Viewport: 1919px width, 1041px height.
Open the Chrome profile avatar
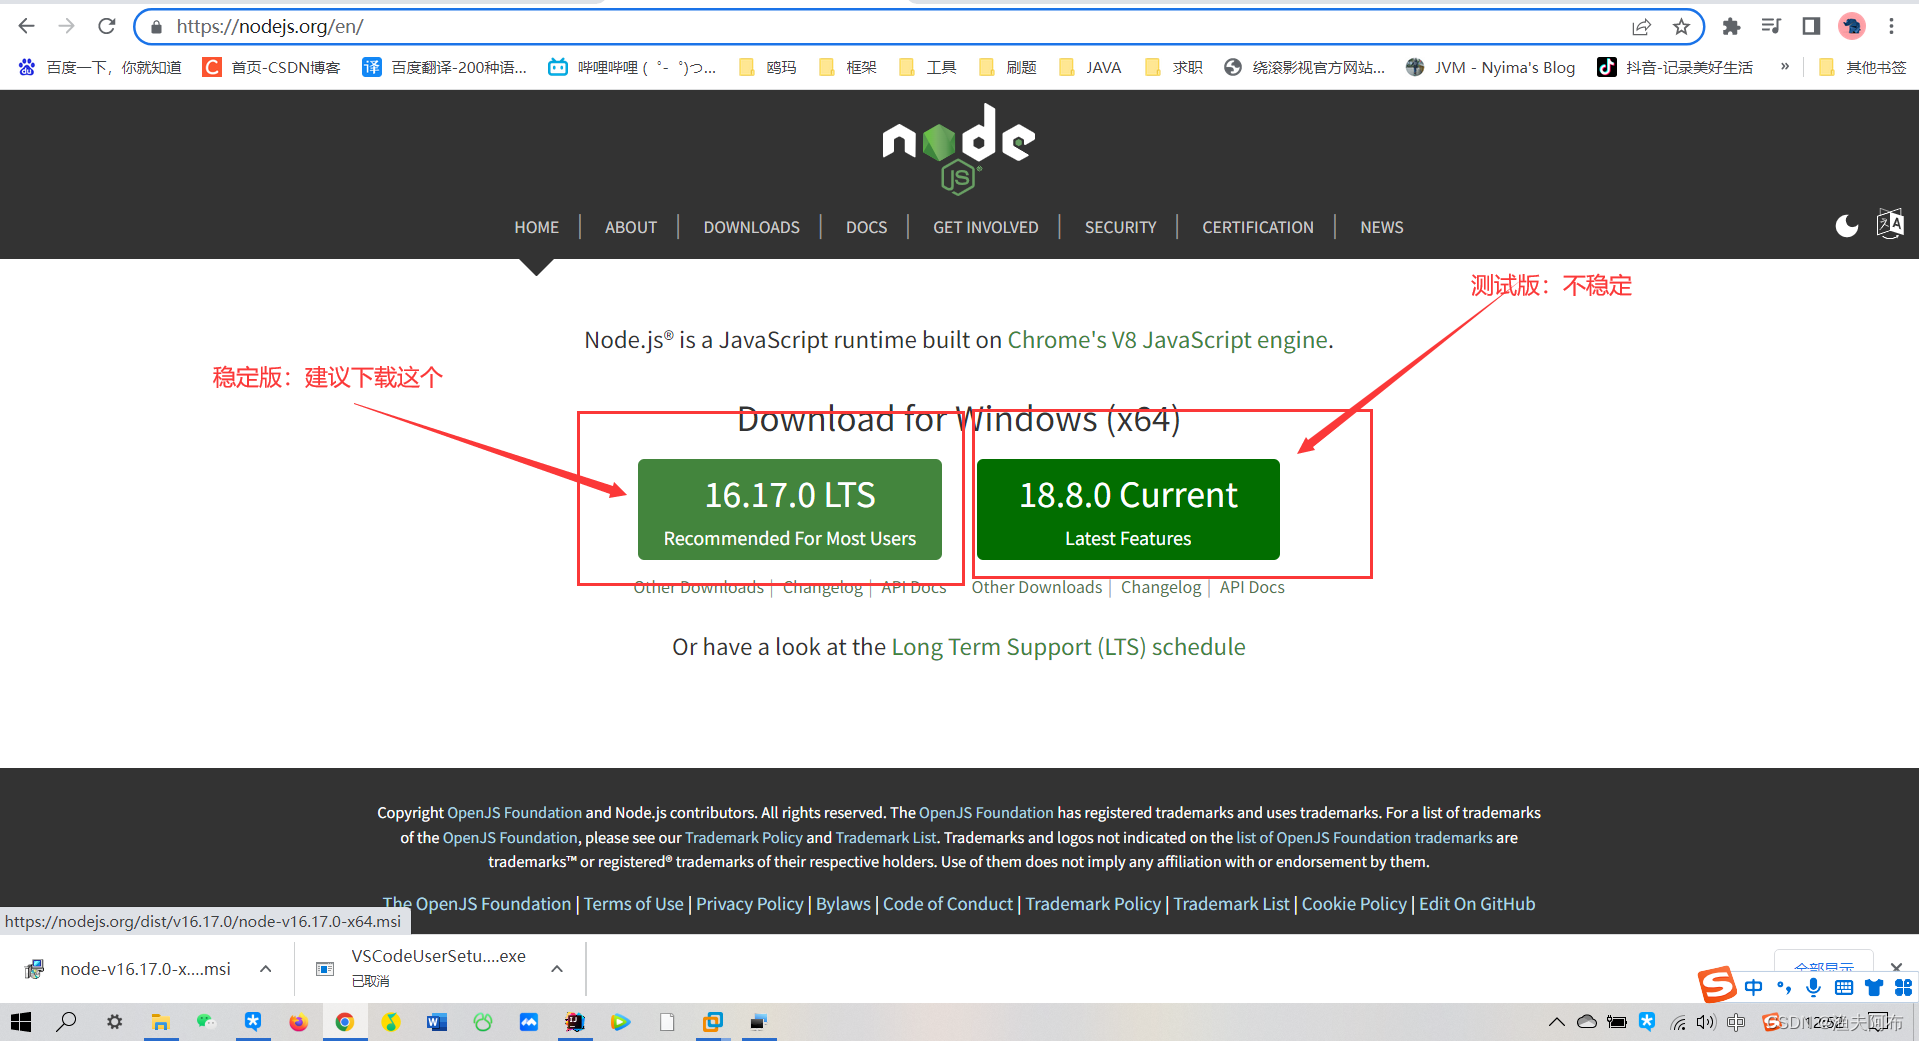(1852, 27)
